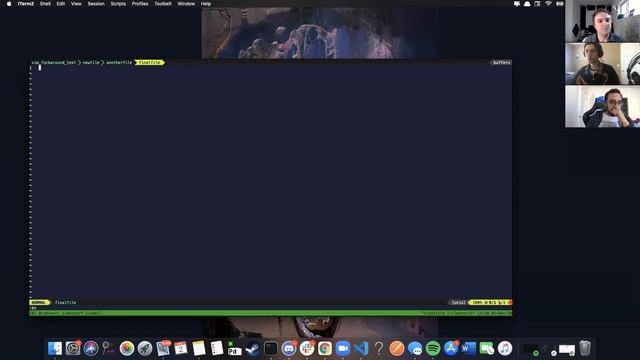
Task: Select the highlighted finalfile buffer tab
Action: [x=149, y=62]
